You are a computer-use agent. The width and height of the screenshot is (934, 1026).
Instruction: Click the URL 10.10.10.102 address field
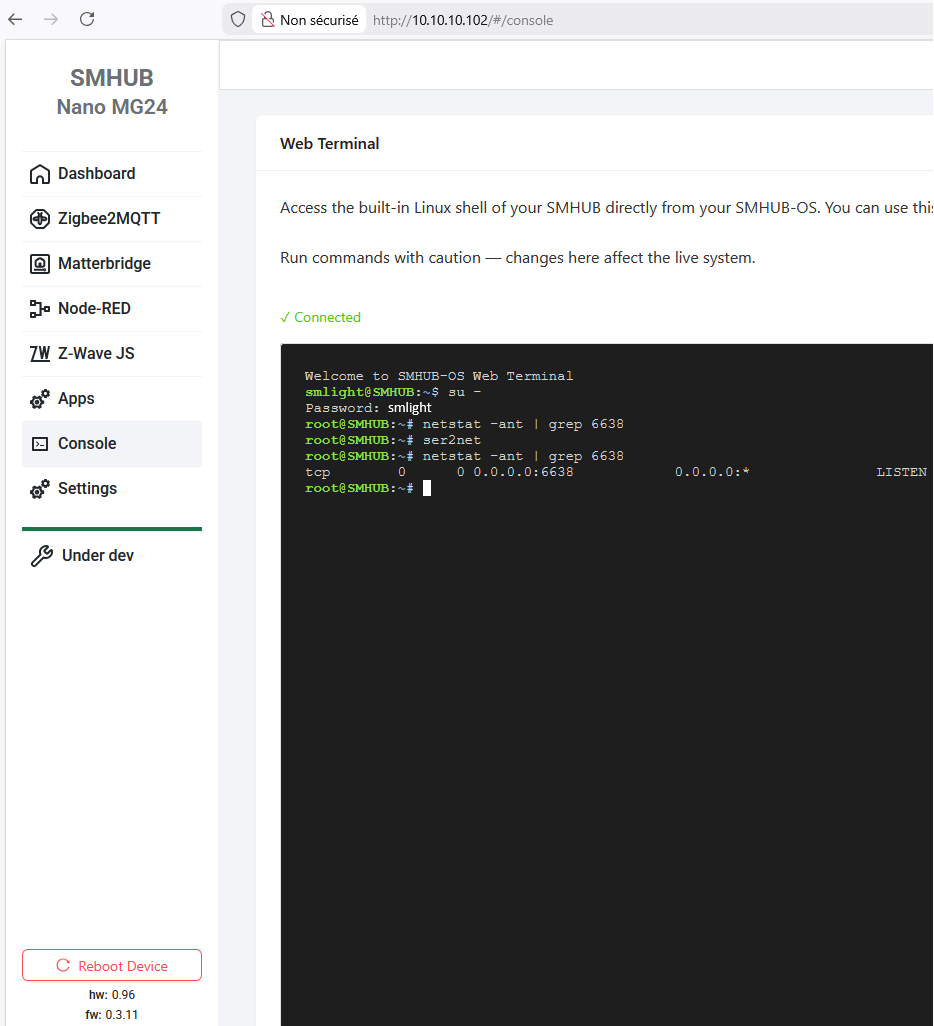463,20
